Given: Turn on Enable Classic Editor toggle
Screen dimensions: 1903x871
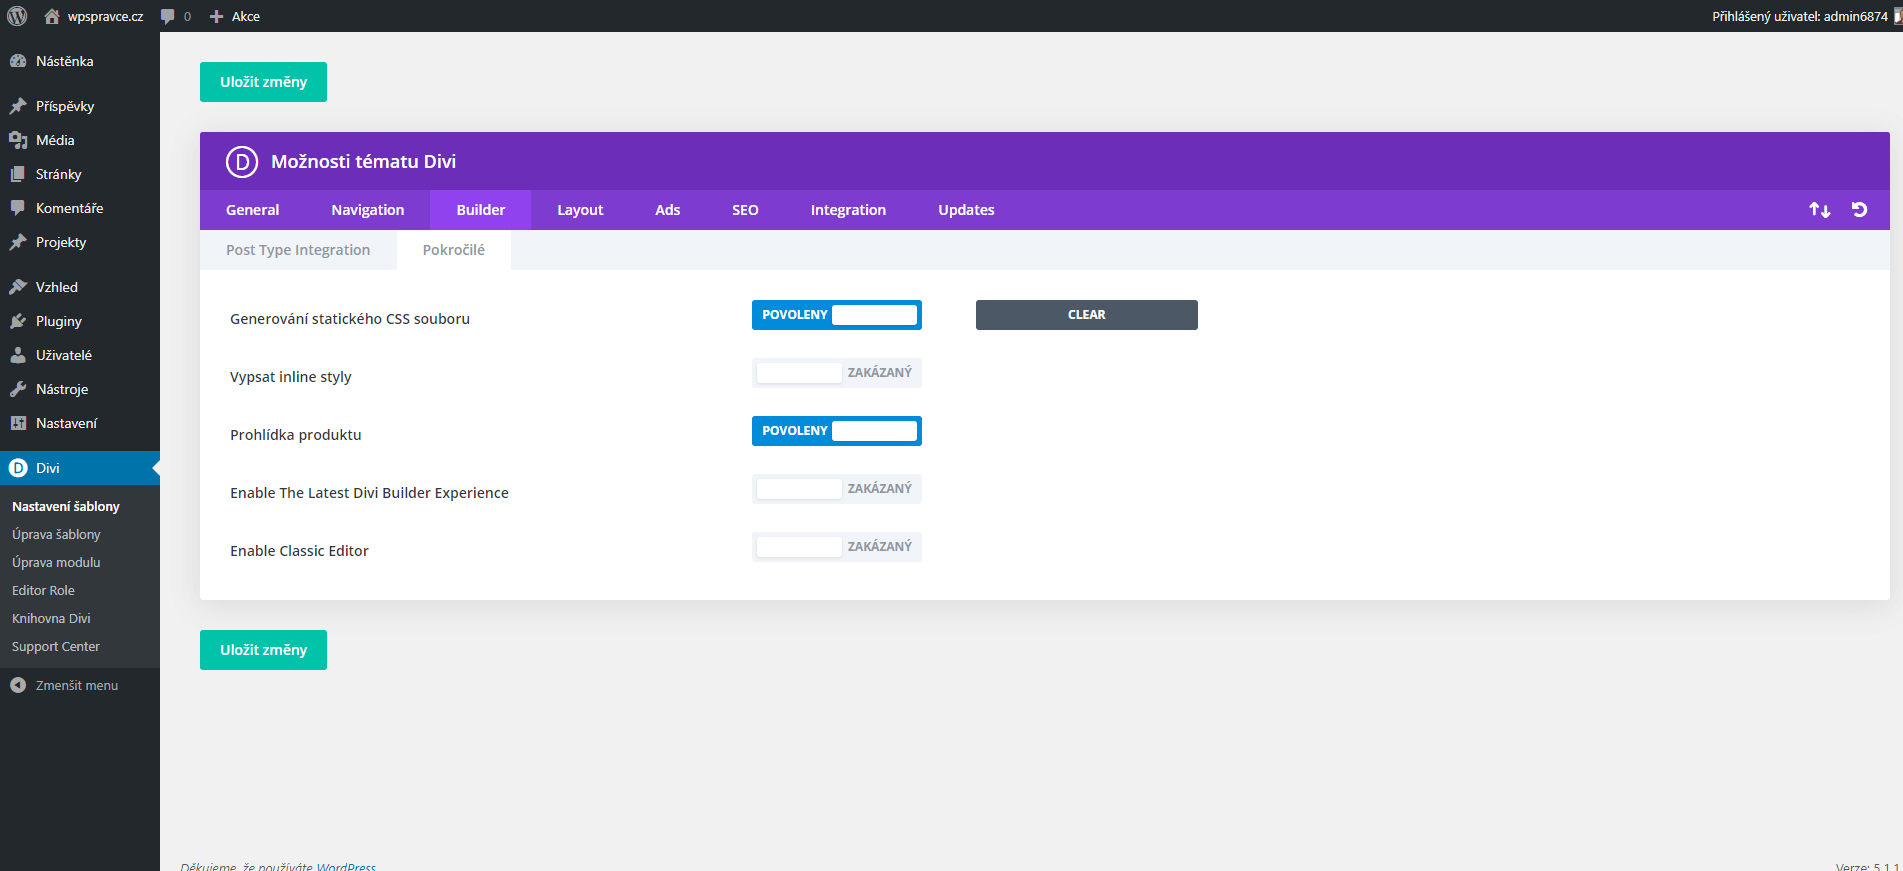Looking at the screenshot, I should pyautogui.click(x=837, y=547).
